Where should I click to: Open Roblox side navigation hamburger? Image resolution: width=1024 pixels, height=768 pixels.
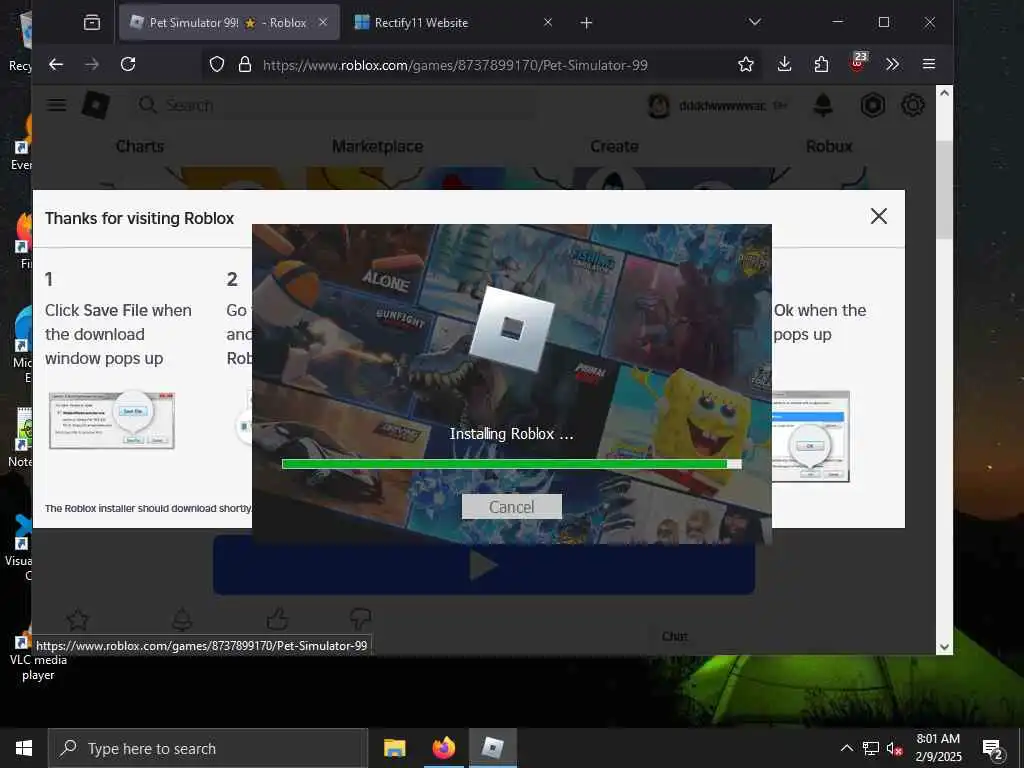pyautogui.click(x=57, y=105)
